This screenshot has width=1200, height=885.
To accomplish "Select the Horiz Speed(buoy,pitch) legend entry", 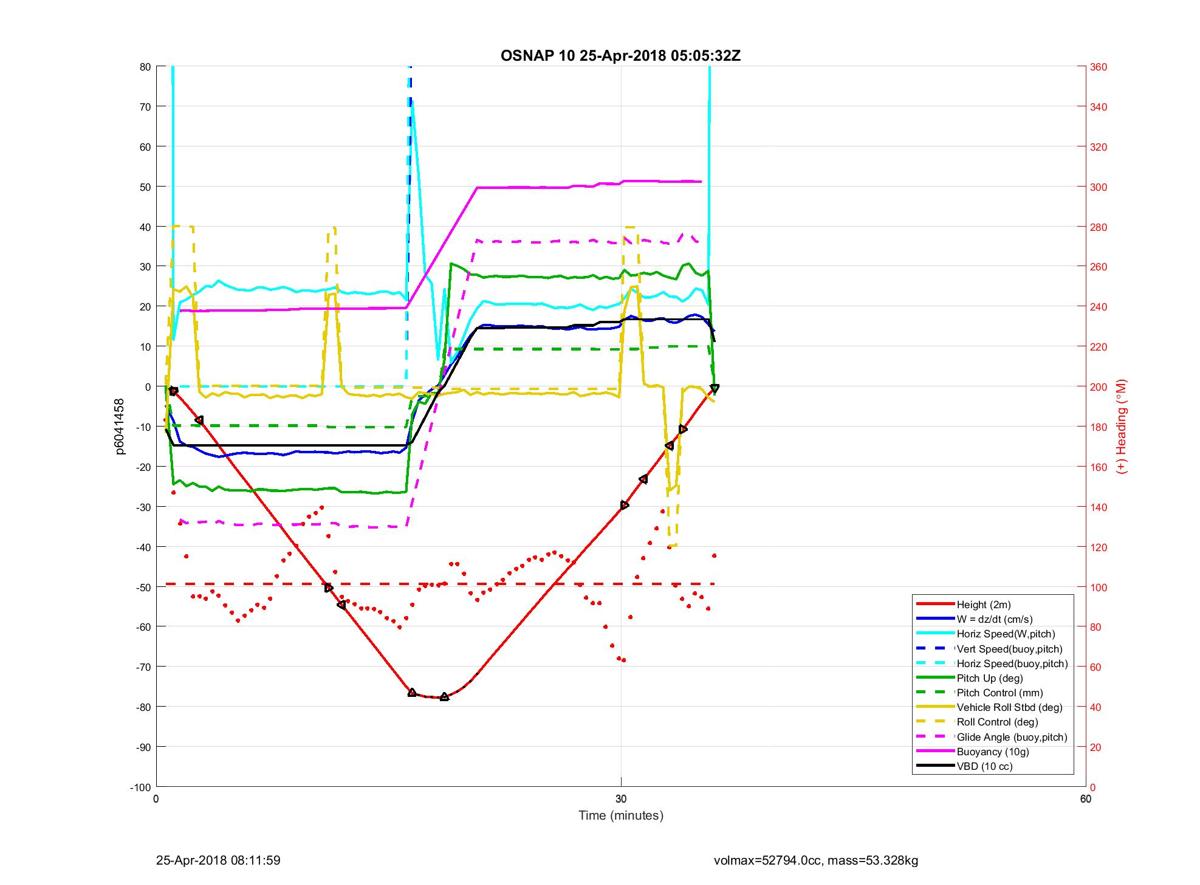I will click(x=991, y=664).
